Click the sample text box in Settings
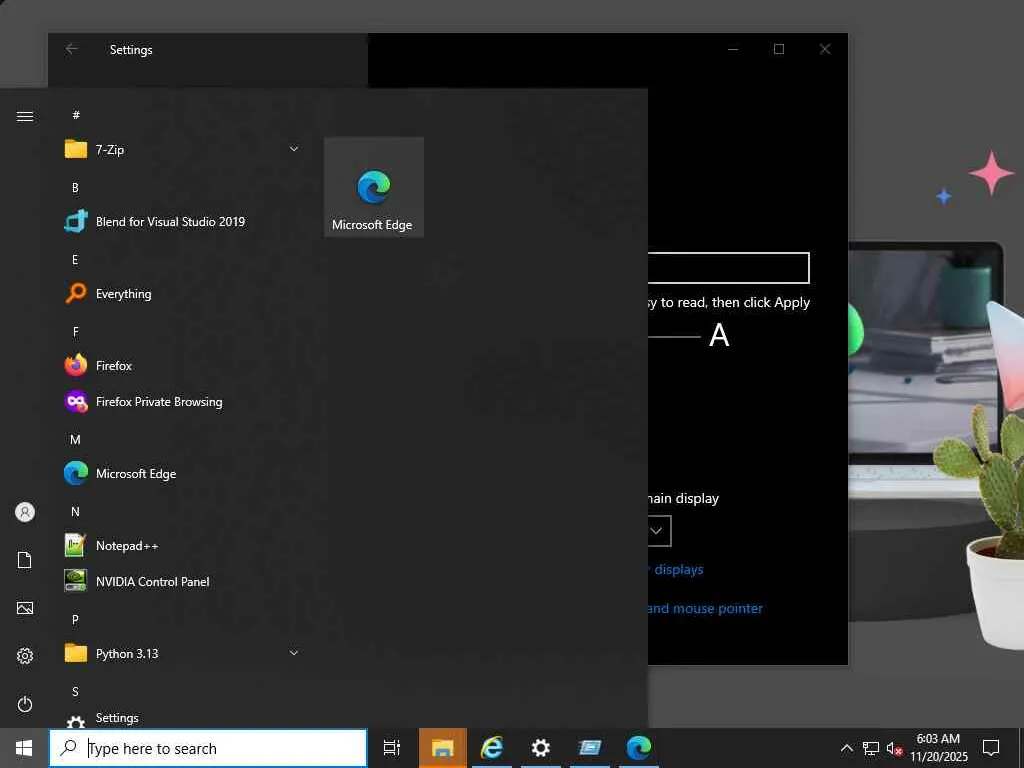This screenshot has width=1024, height=768. click(728, 268)
